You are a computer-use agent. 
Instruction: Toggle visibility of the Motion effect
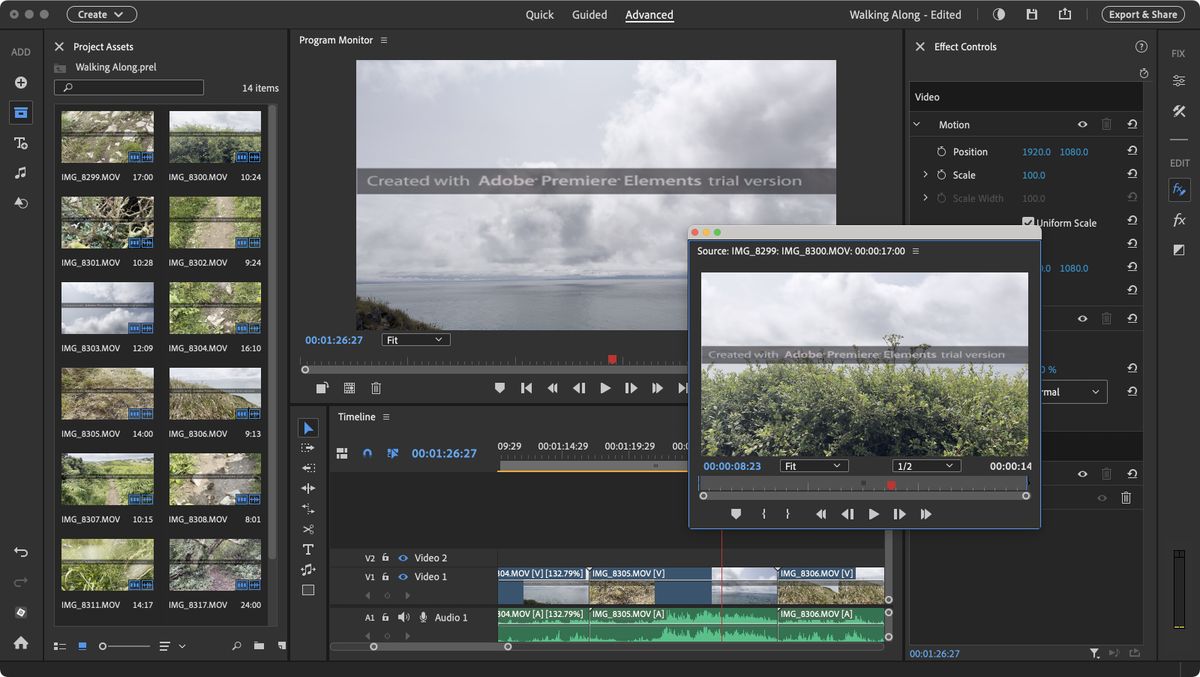1082,124
